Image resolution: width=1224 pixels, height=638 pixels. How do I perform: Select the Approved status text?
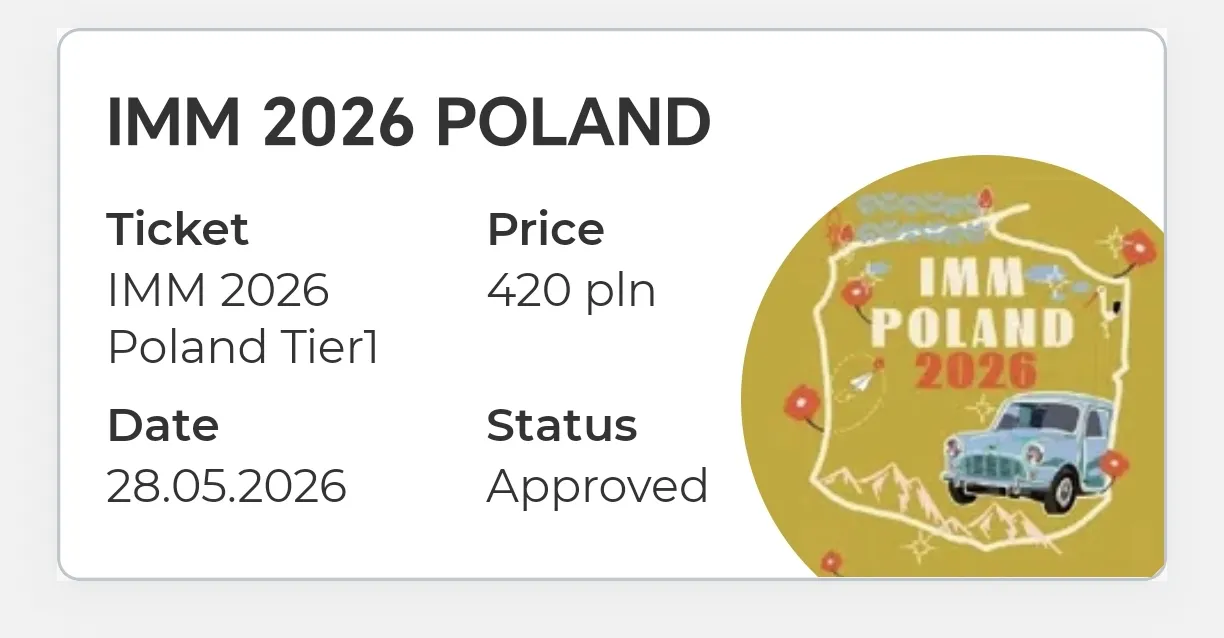597,486
